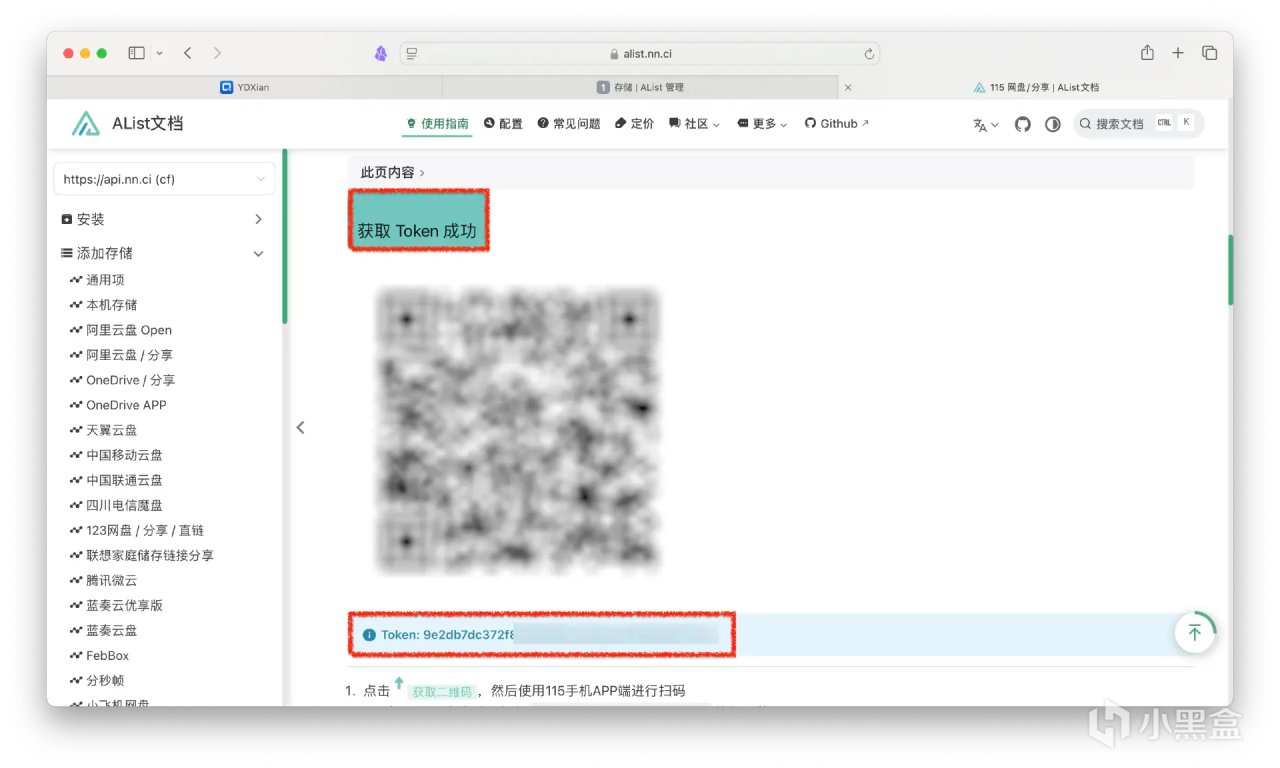Open the Safari share menu

coord(1147,53)
